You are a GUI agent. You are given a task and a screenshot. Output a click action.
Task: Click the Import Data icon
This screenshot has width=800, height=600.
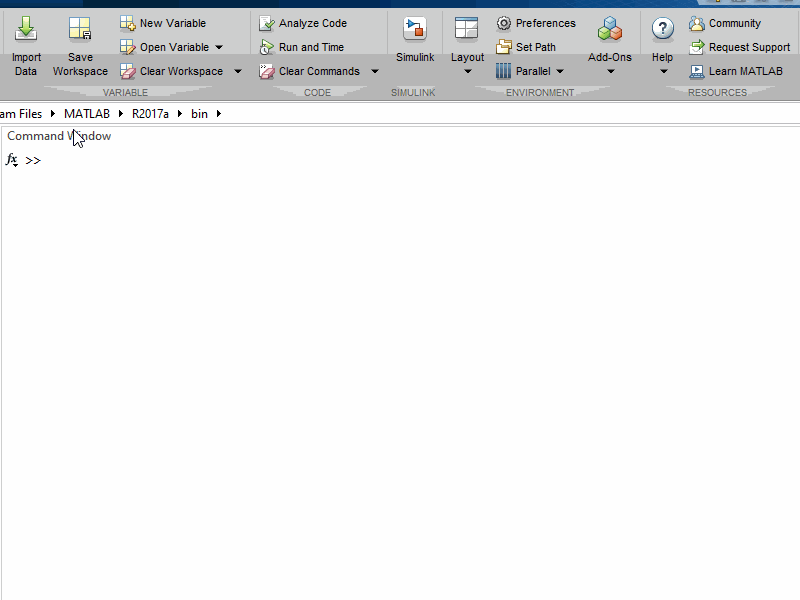pyautogui.click(x=26, y=28)
